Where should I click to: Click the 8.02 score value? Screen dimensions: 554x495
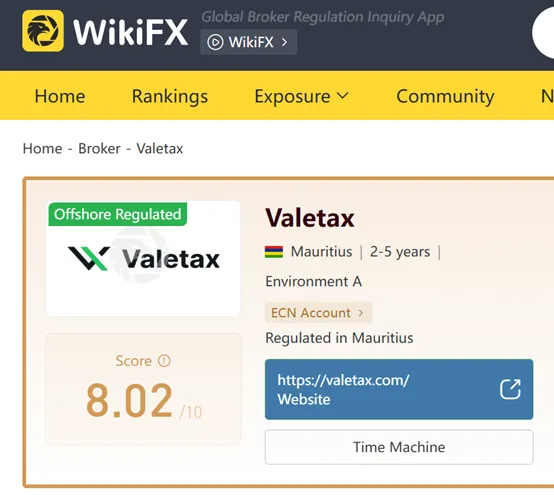129,400
